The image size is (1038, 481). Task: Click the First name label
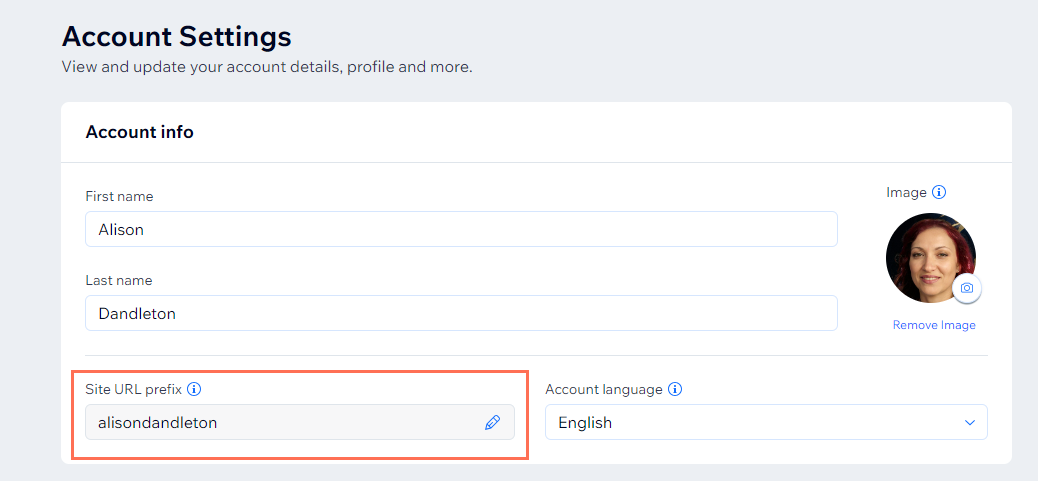pyautogui.click(x=119, y=196)
